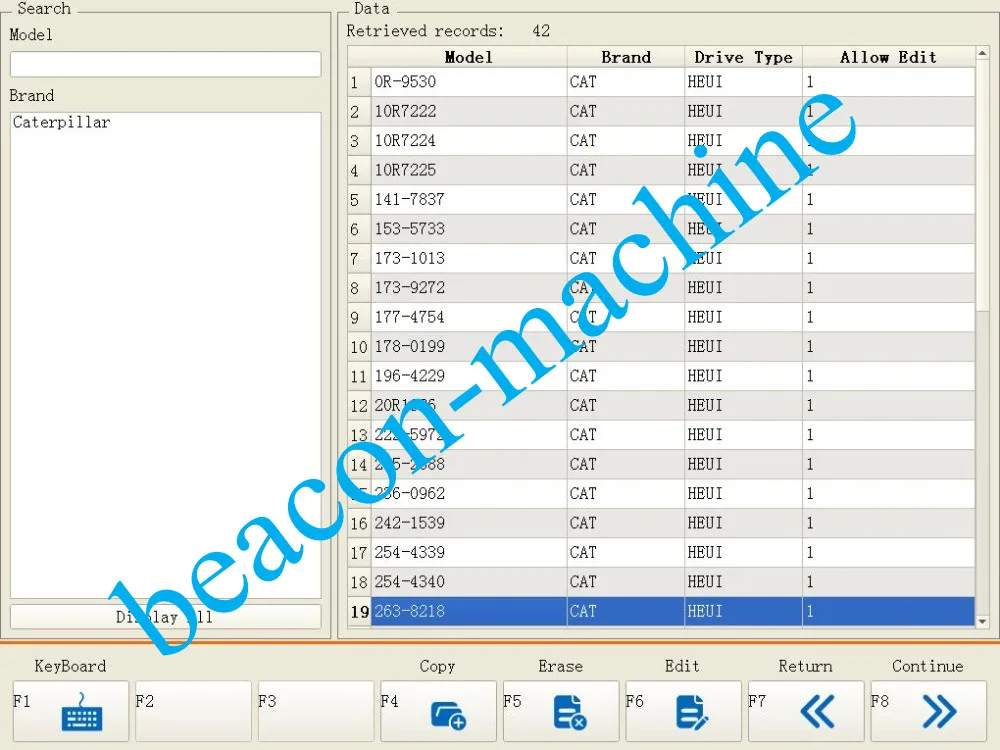Click HEUI cell in selected row 263-8218
Screen dimensions: 1000x750
(744, 611)
